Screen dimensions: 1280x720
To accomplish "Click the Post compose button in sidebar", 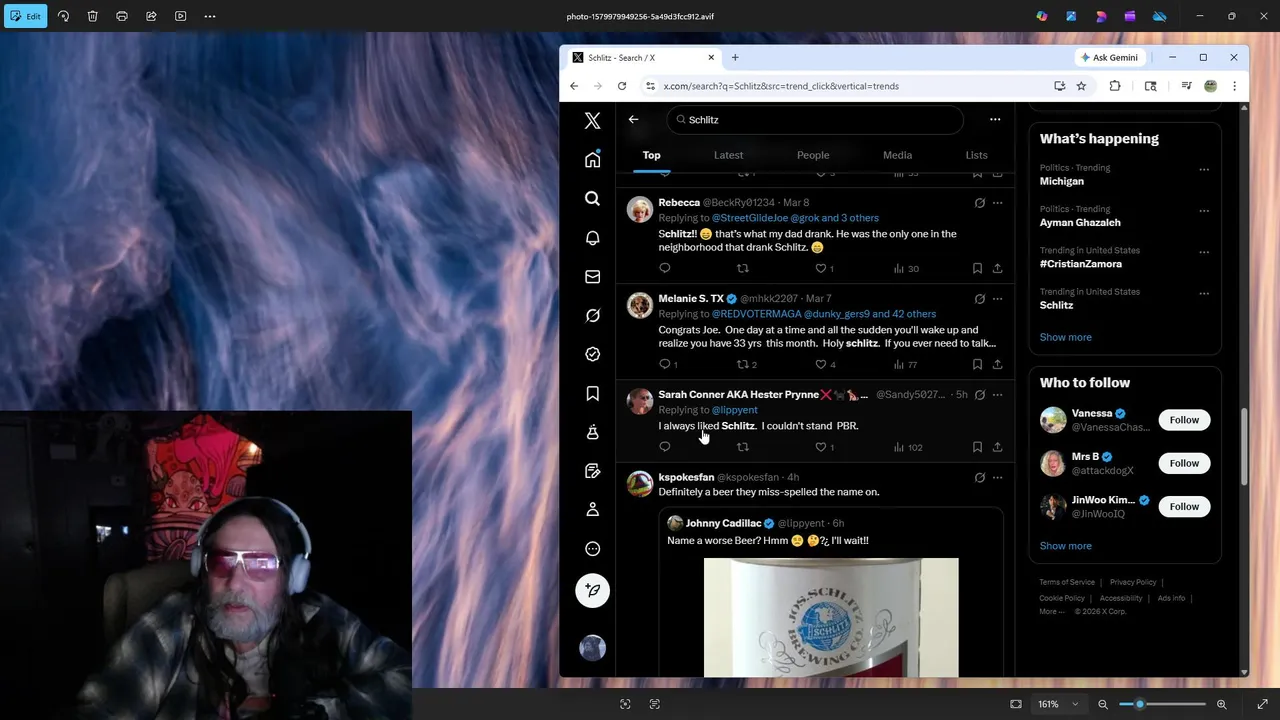I will tap(592, 590).
